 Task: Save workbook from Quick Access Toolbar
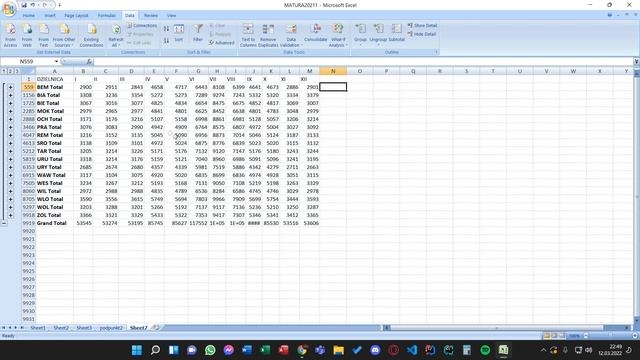point(24,5)
